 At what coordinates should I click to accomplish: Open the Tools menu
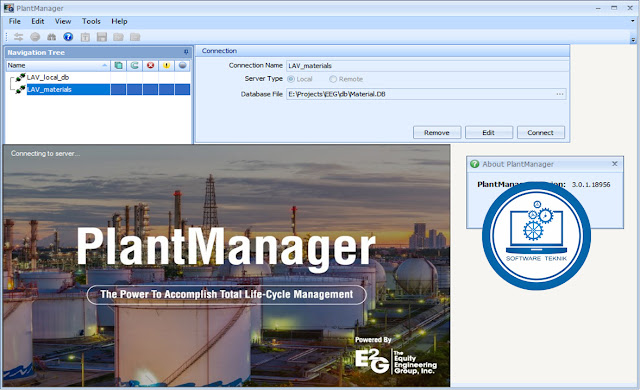click(91, 21)
